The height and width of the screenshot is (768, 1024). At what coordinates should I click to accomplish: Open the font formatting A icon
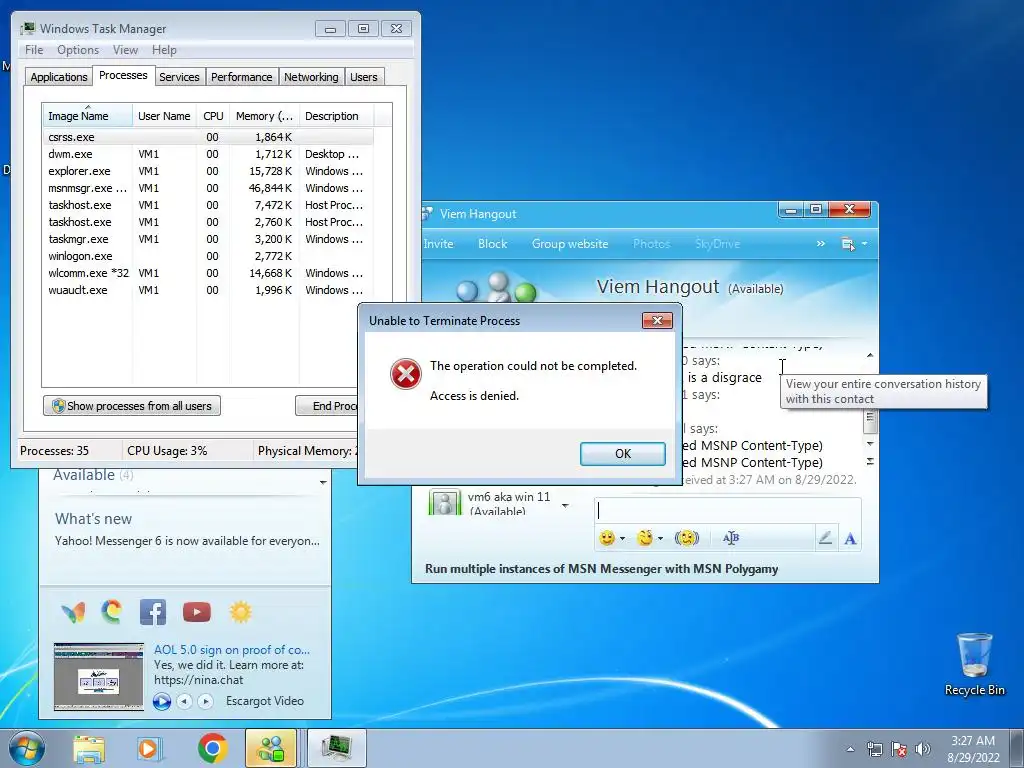[x=850, y=538]
